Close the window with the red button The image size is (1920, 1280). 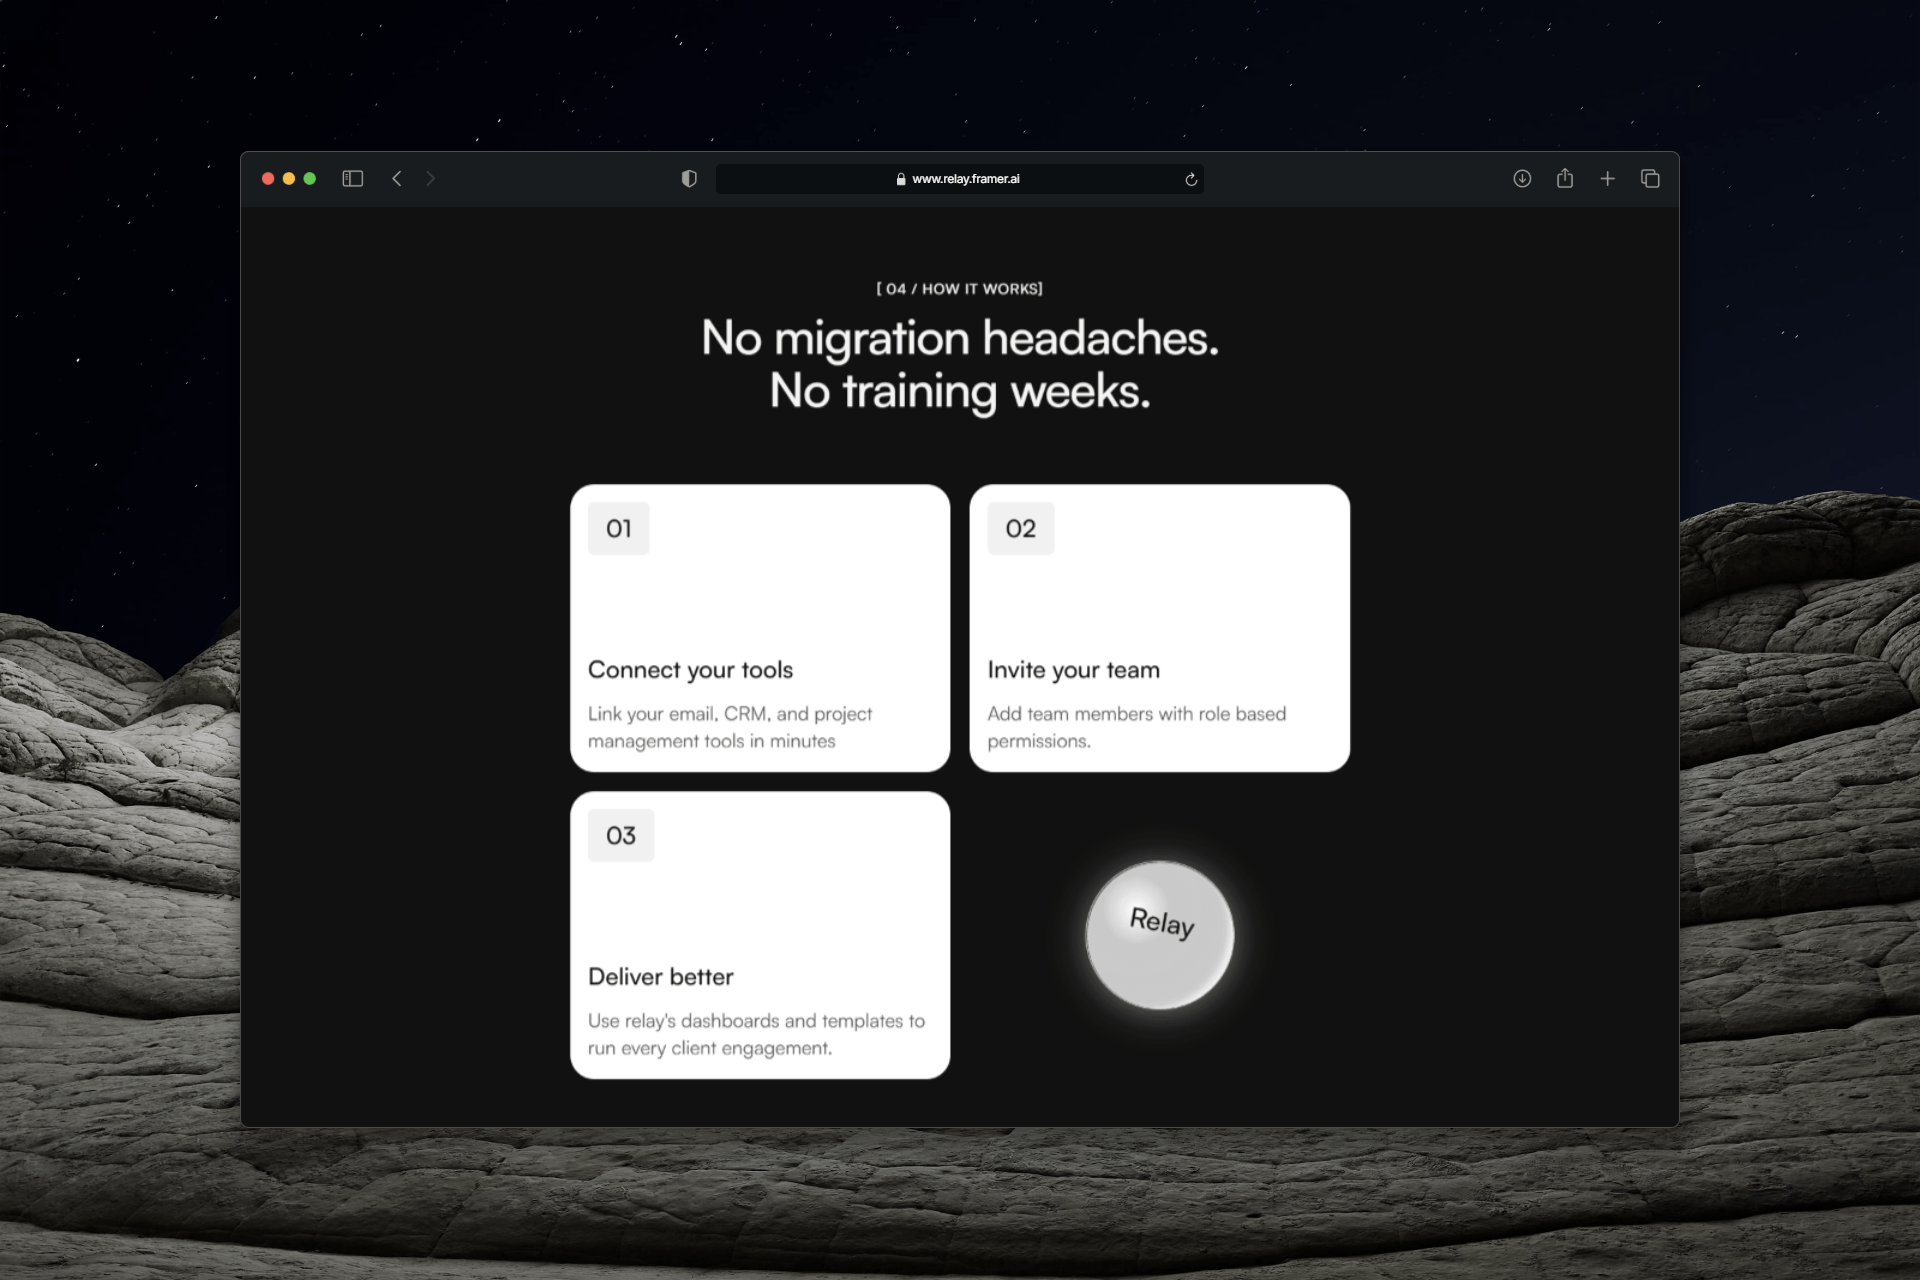click(x=268, y=179)
